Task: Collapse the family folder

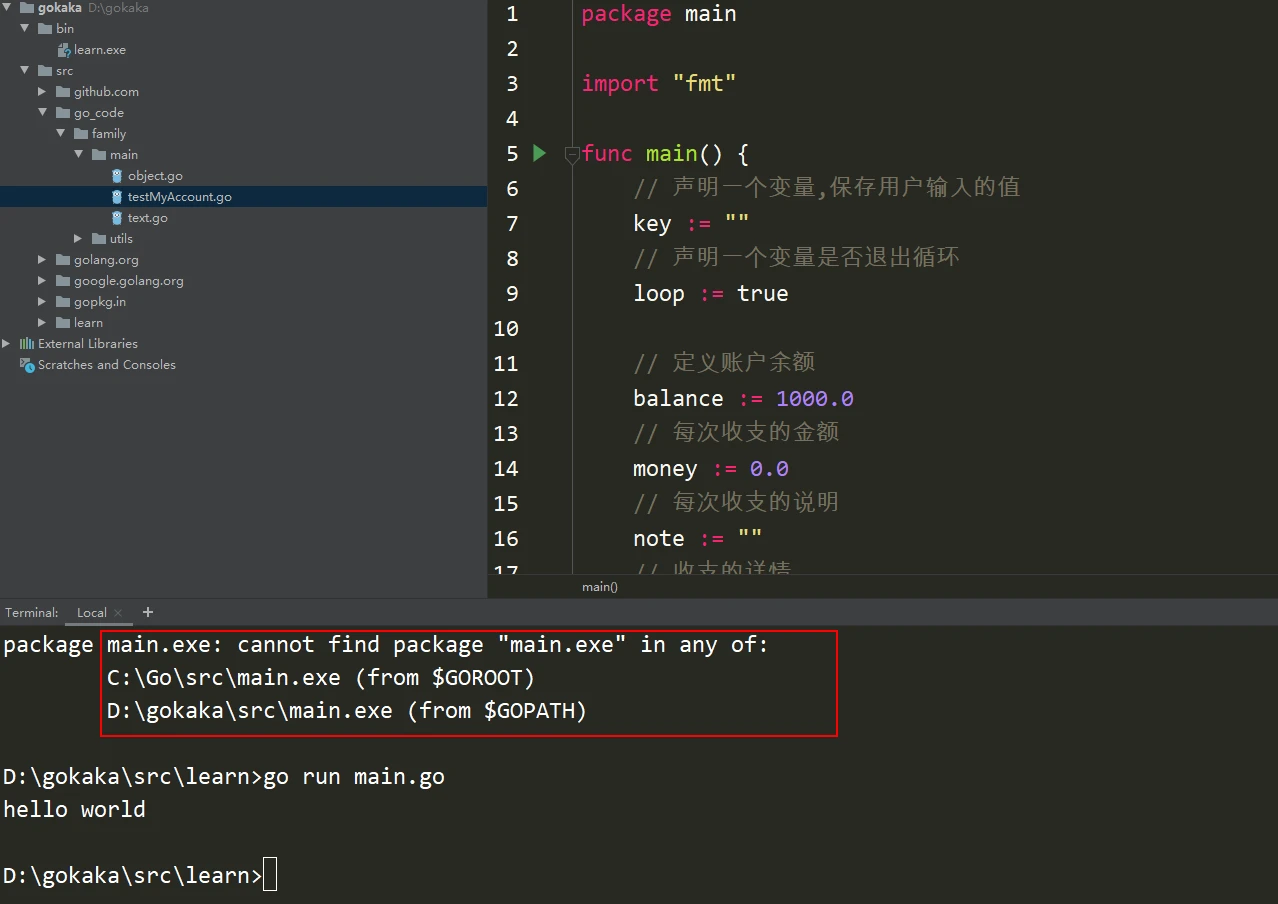Action: click(60, 134)
